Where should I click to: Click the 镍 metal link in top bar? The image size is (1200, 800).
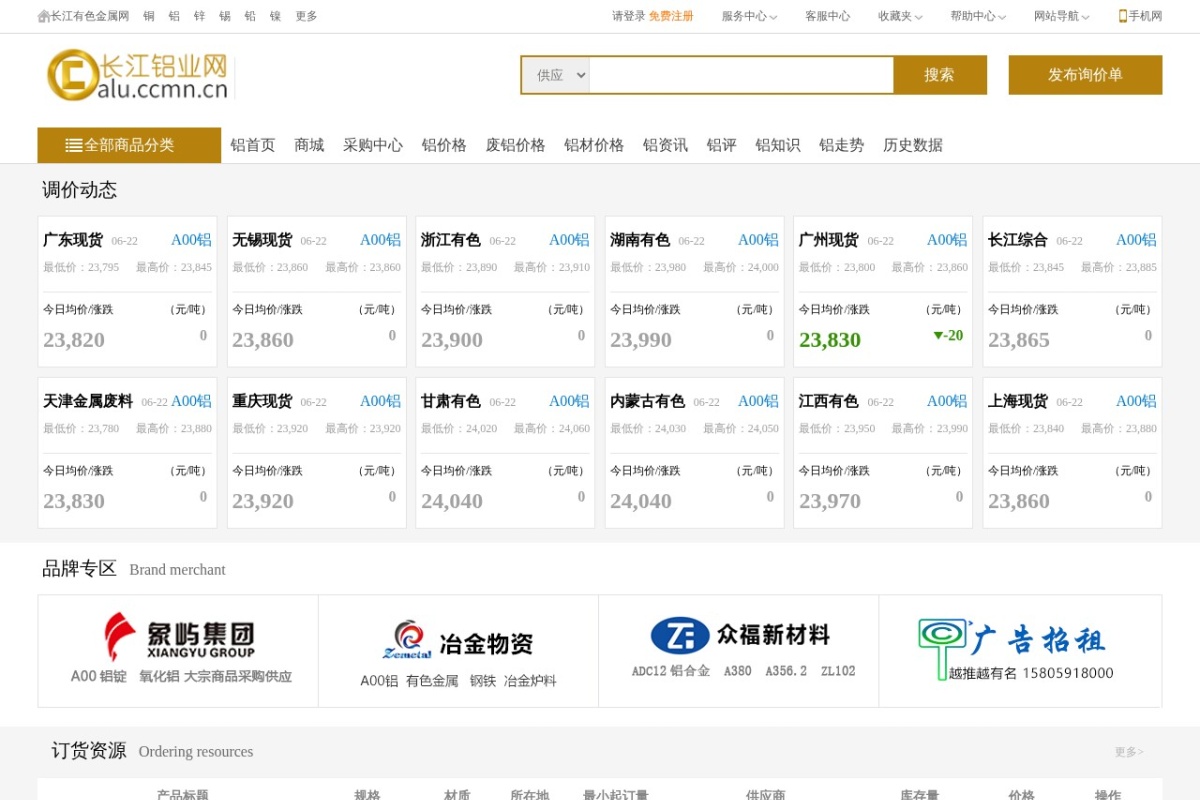[276, 16]
